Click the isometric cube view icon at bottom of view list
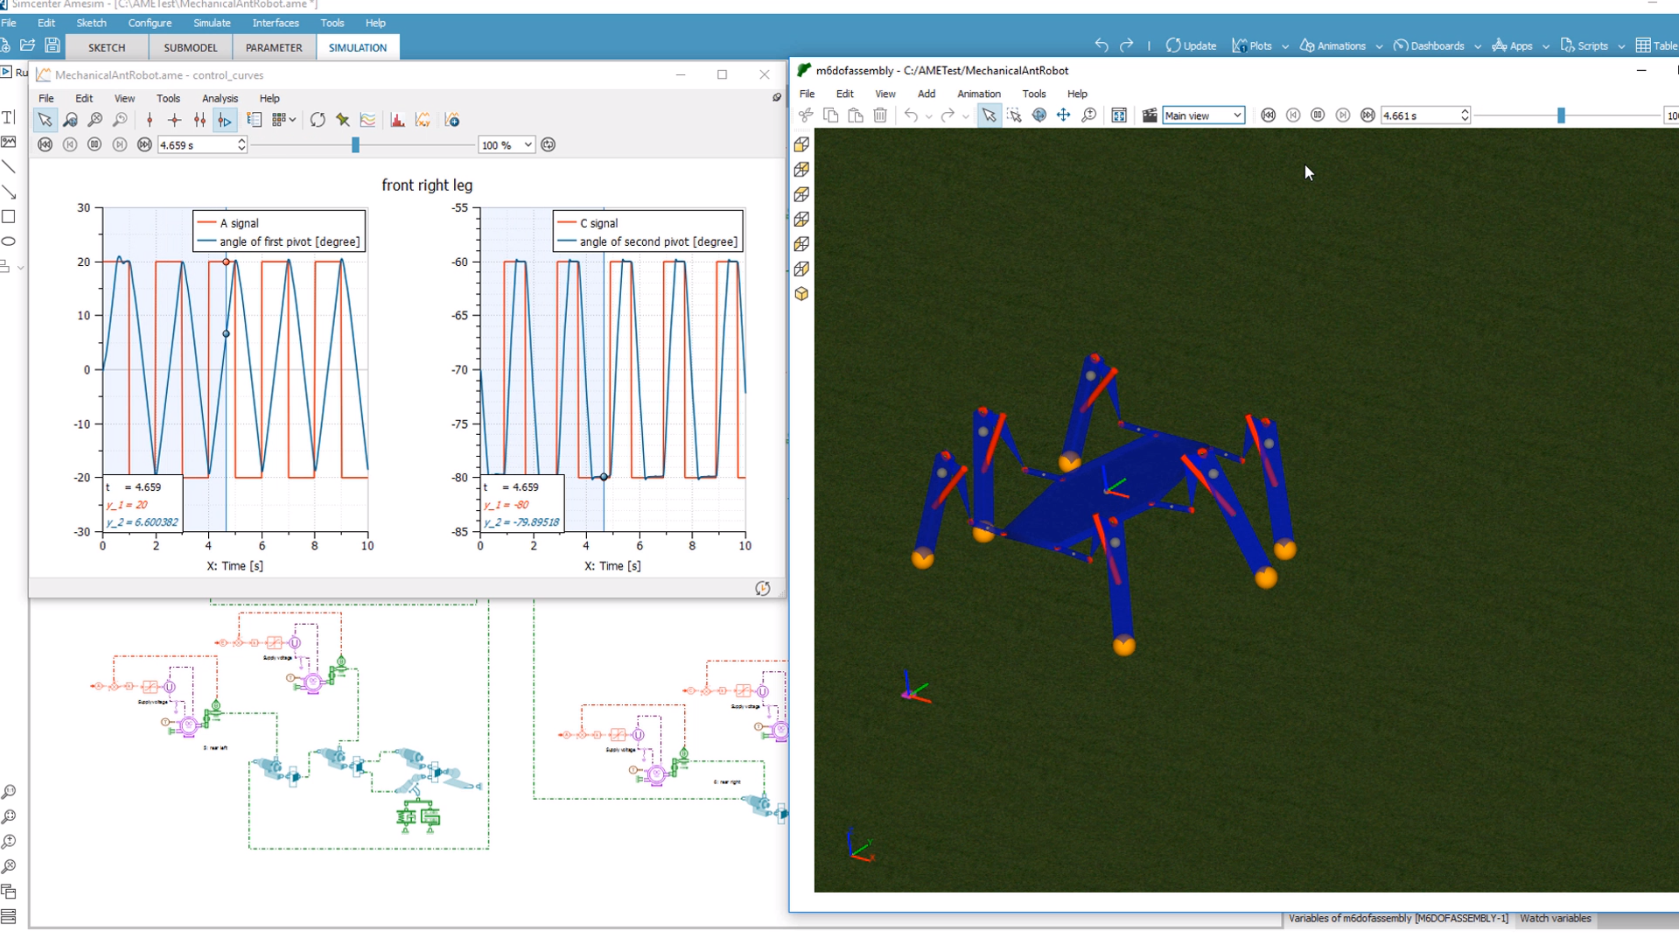1679x943 pixels. [801, 294]
